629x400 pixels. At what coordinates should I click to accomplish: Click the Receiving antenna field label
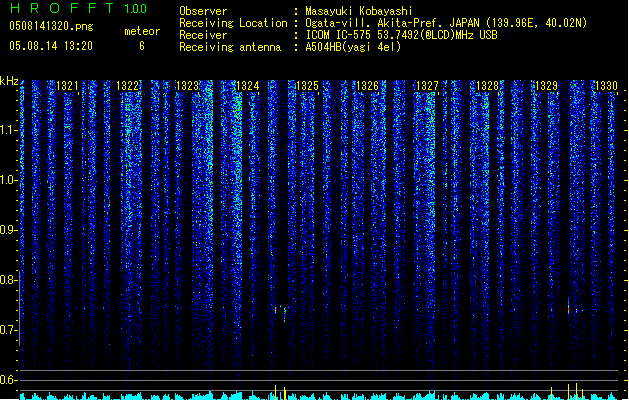coord(230,47)
